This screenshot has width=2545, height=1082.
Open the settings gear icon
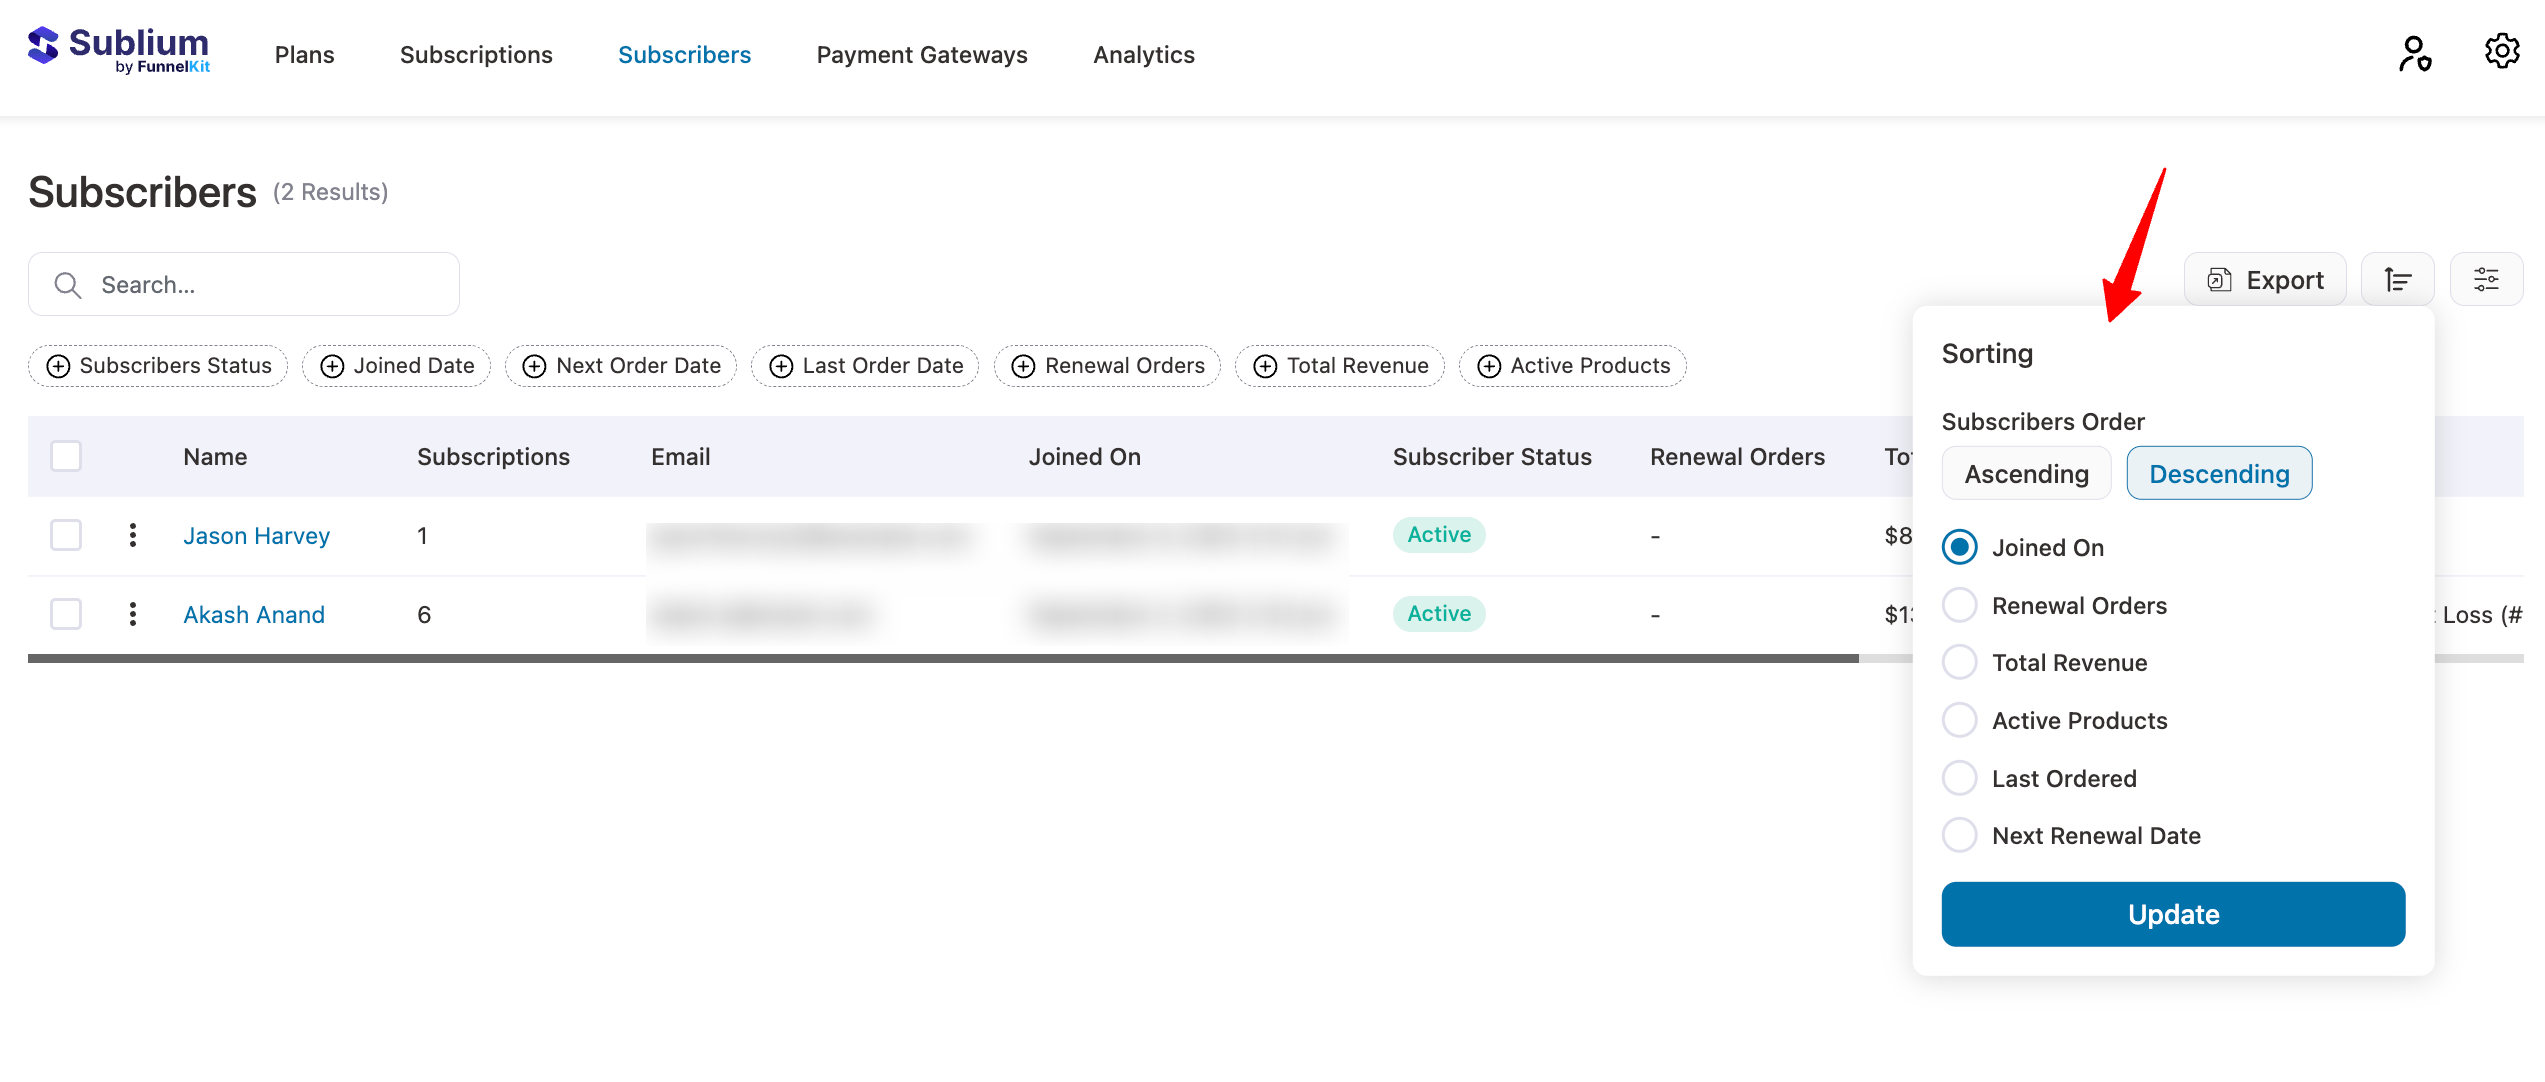[x=2502, y=51]
